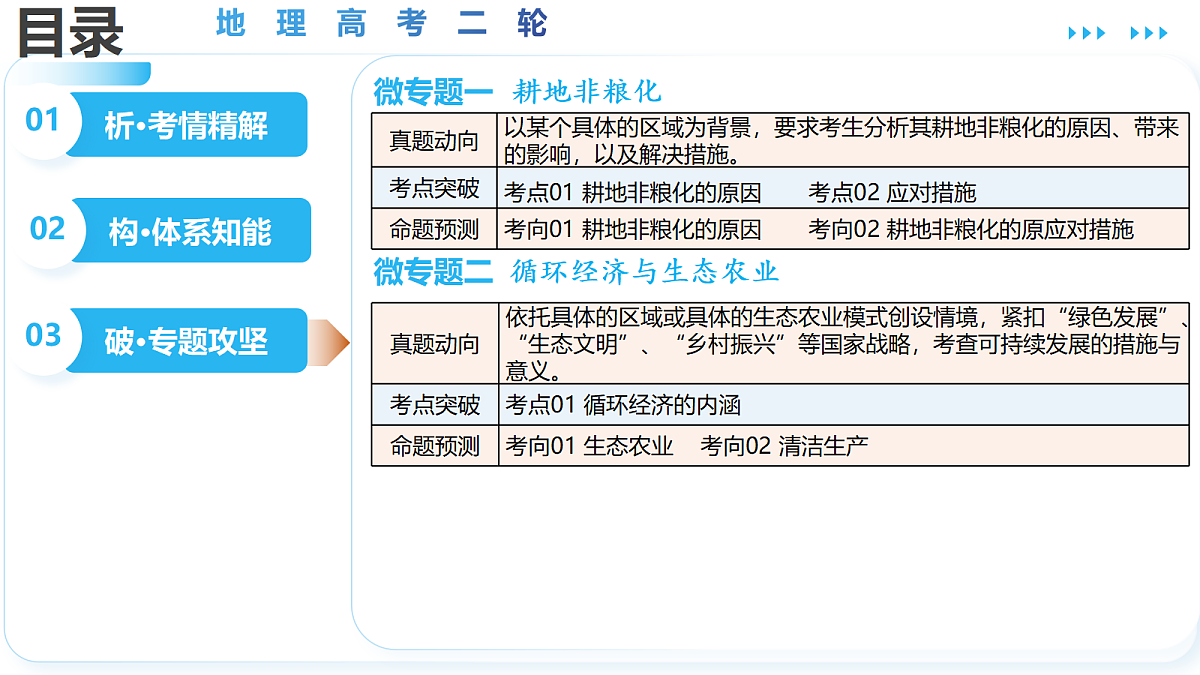Select heading 微专题一 耕地非粮化
1200x675 pixels.
point(518,91)
